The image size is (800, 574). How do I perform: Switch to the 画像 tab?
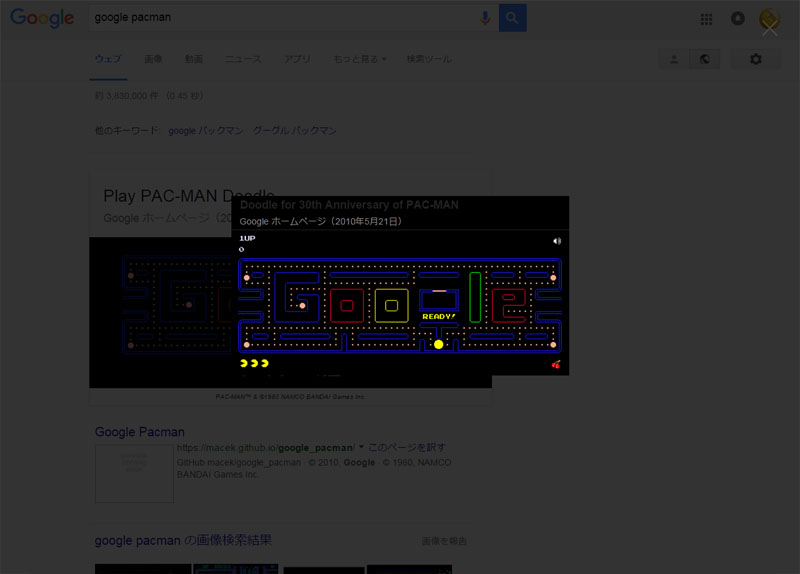pos(153,59)
